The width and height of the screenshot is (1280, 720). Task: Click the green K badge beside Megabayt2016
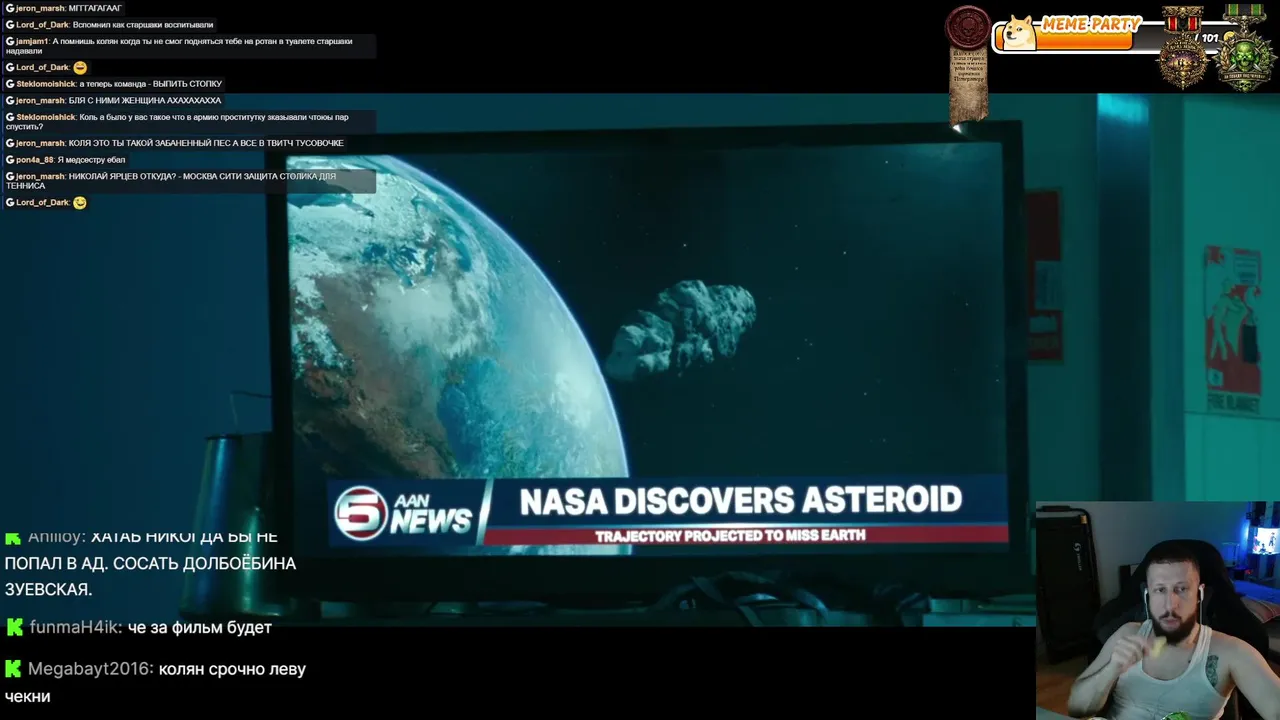[14, 668]
